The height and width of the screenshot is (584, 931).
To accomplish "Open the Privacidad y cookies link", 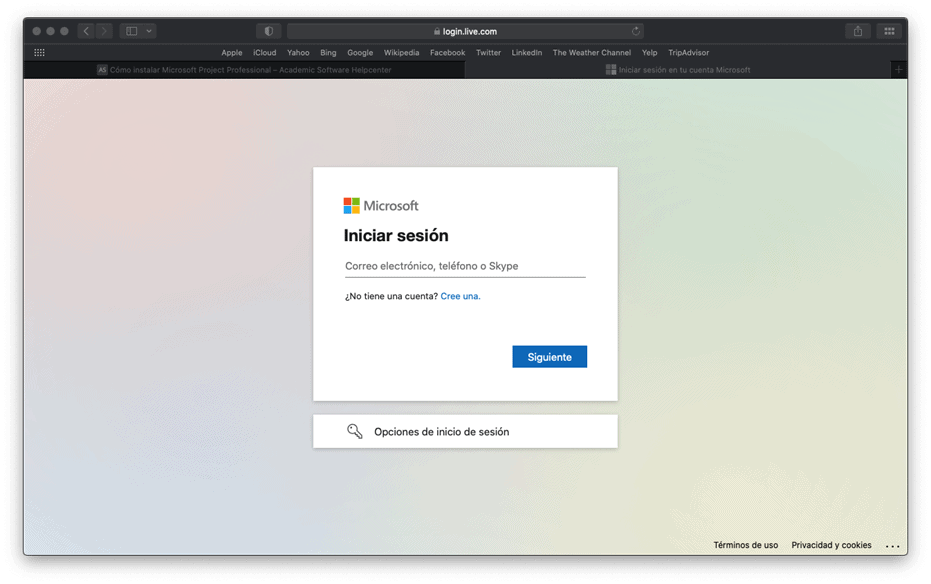I will (831, 544).
